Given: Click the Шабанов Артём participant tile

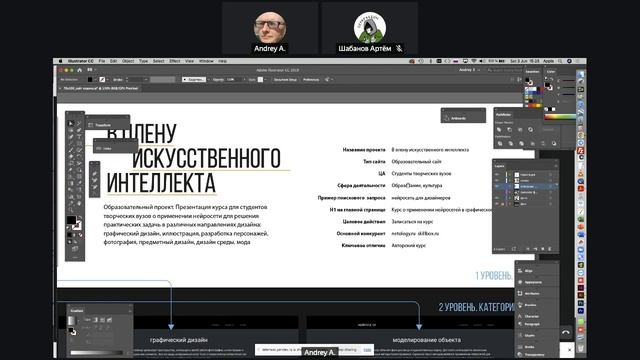Looking at the screenshot, I should (x=369, y=29).
